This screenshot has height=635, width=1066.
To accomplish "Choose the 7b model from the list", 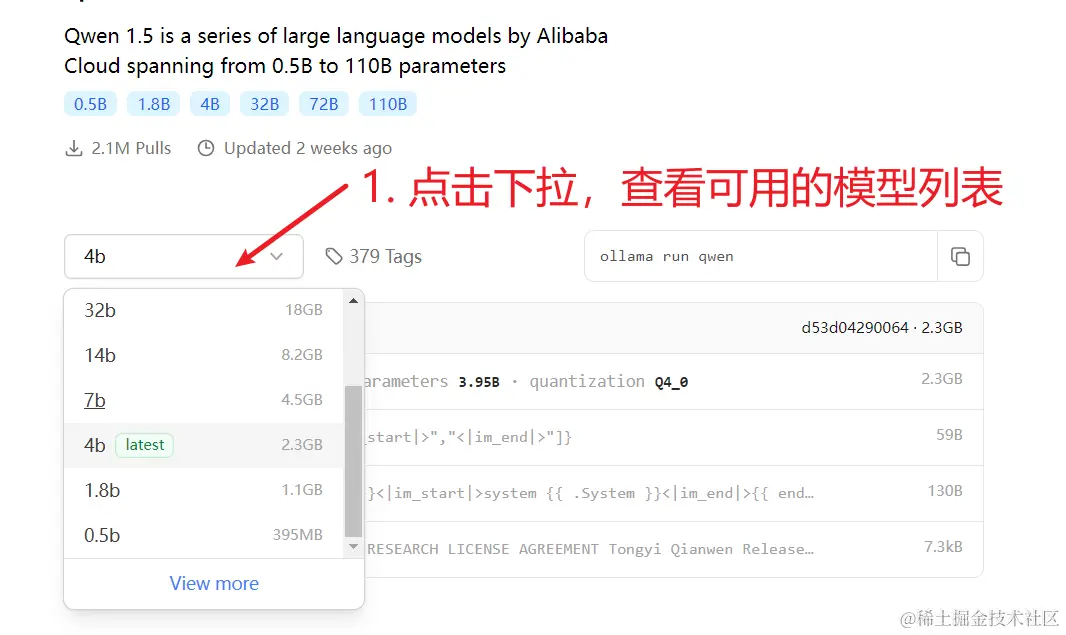I will 203,400.
